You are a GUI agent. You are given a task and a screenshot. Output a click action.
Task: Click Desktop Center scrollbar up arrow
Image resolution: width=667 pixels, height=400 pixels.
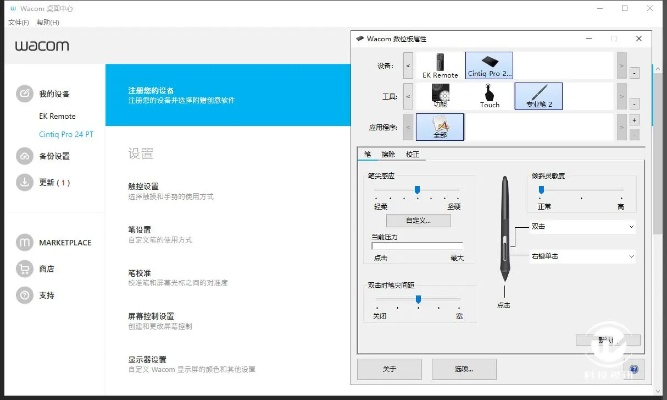(x=658, y=68)
